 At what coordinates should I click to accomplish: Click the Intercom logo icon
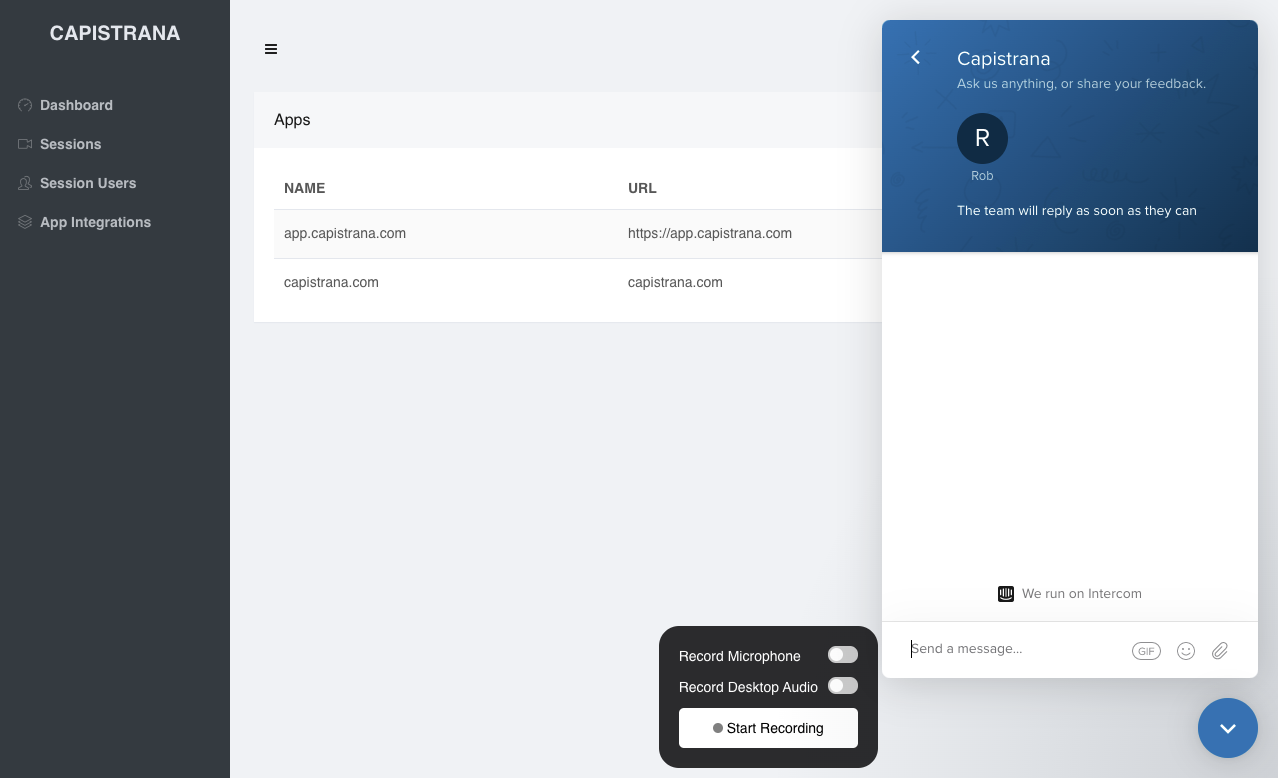click(x=1006, y=593)
